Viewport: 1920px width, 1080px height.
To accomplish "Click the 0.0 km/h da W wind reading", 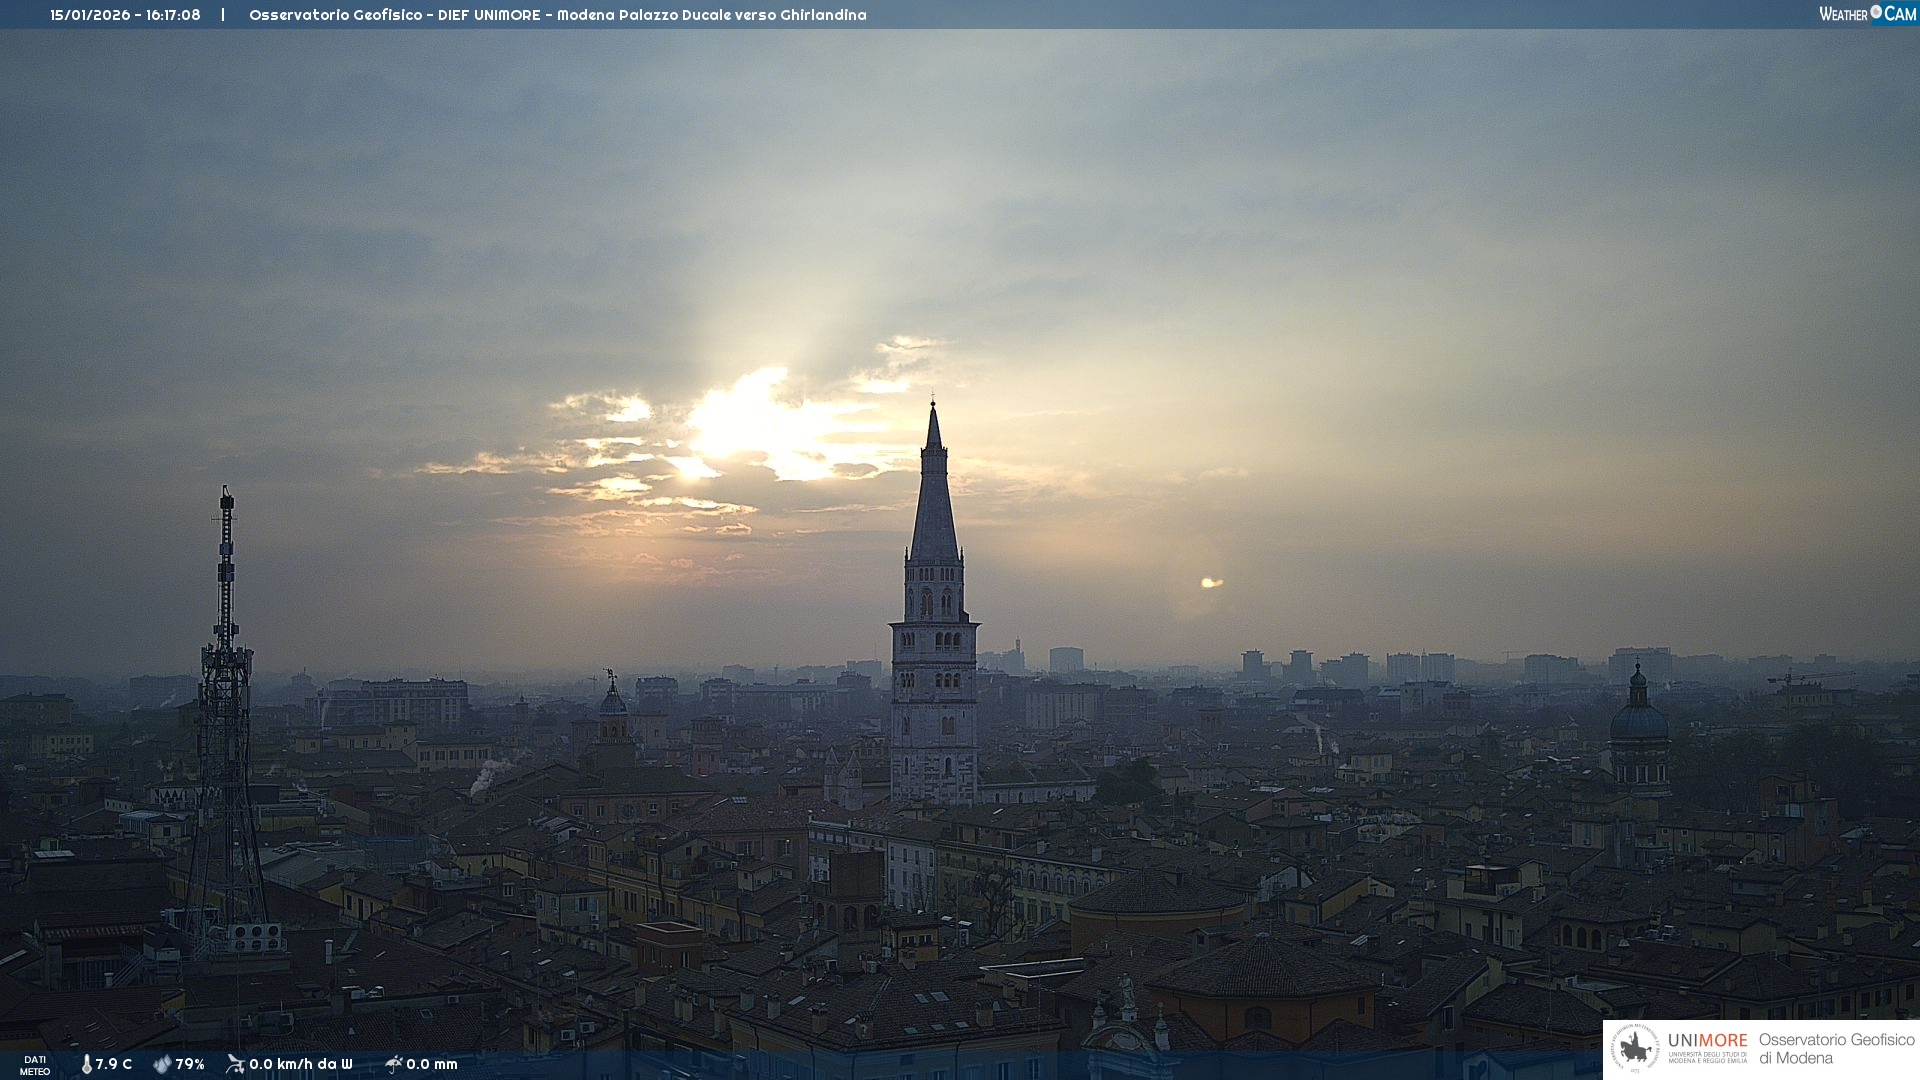I will [x=301, y=1064].
